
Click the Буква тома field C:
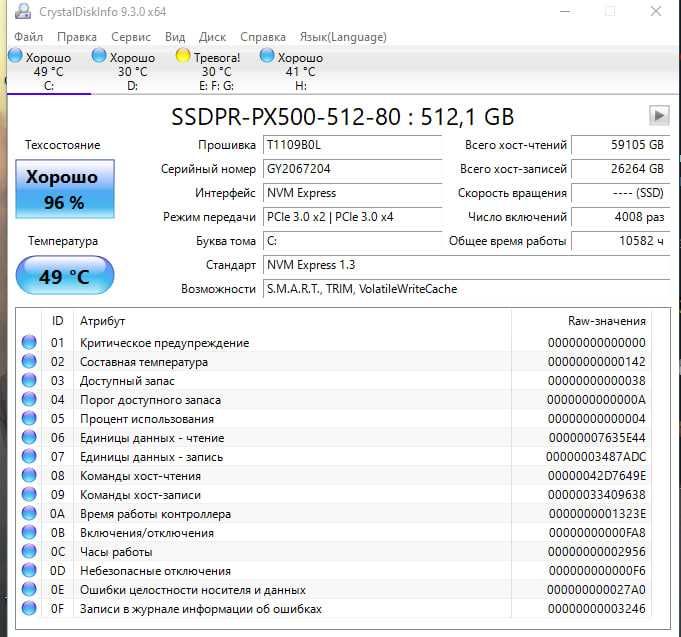tap(352, 241)
